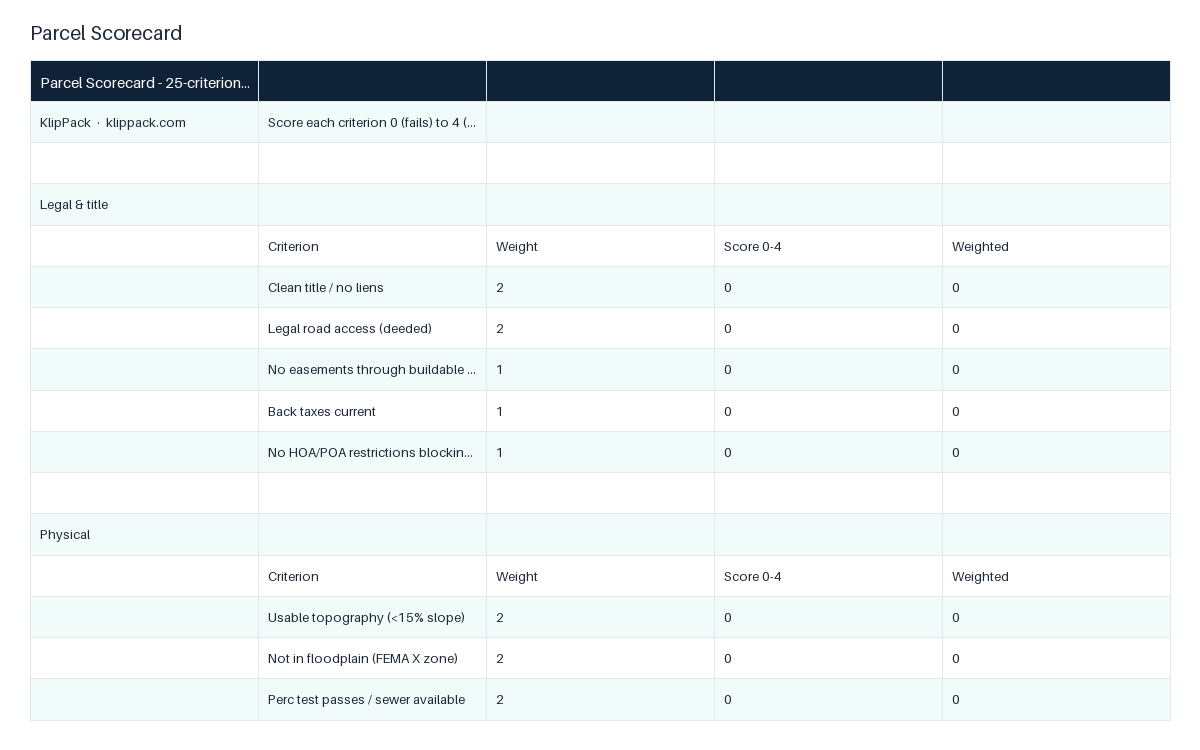This screenshot has height=750, width=1200.
Task: Click Weight value in Back taxes current row
Action: (601, 411)
